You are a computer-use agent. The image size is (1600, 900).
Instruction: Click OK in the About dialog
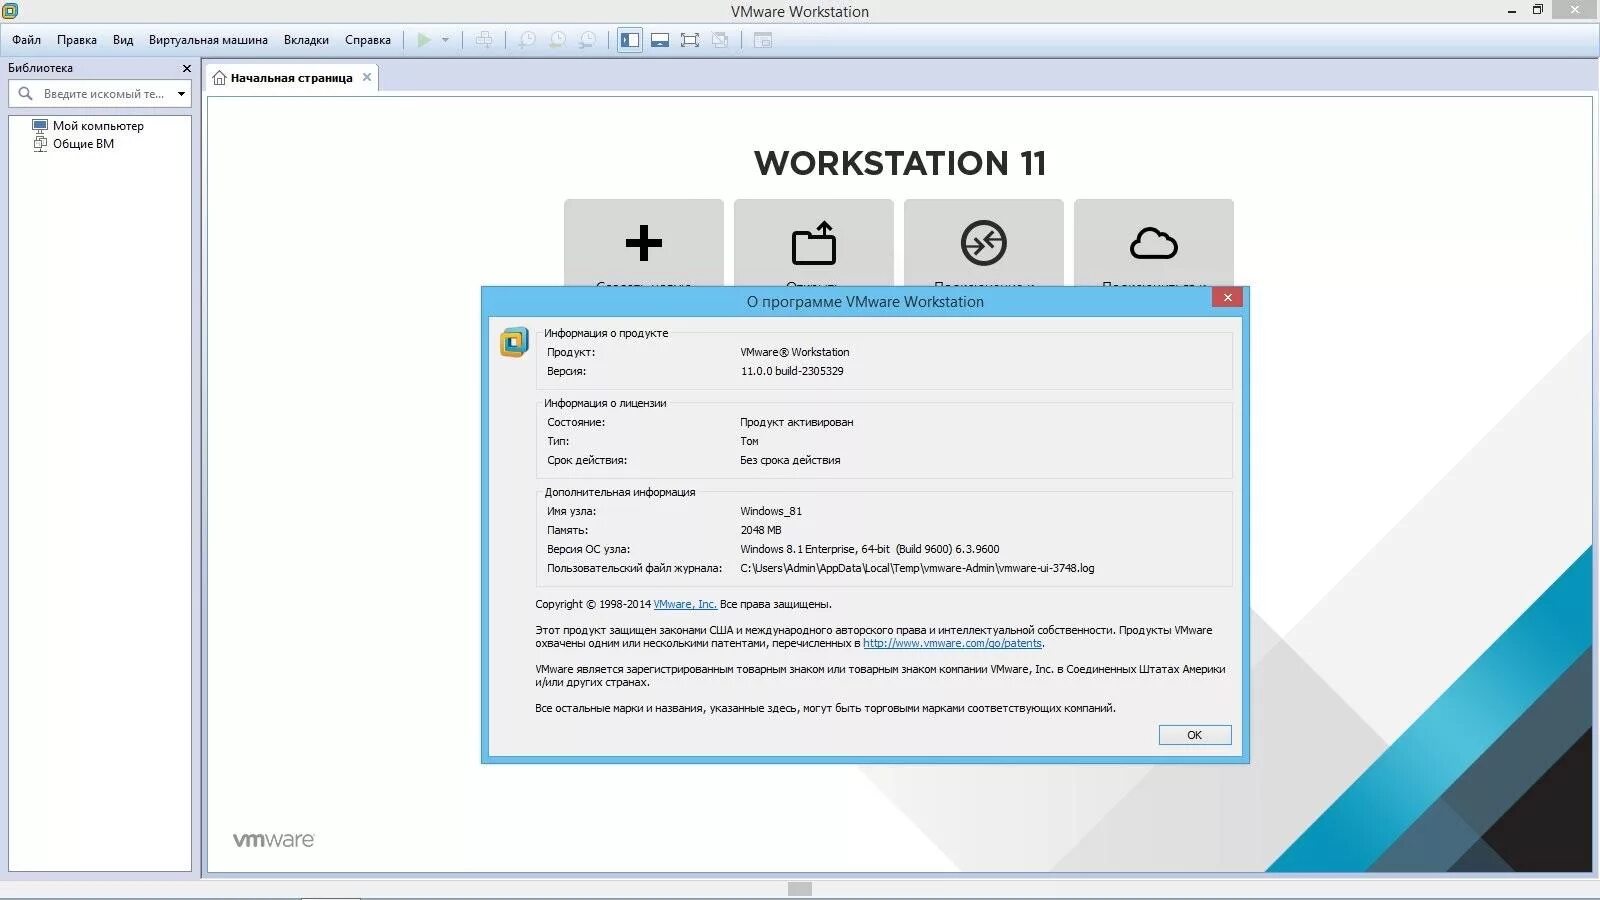click(x=1195, y=735)
